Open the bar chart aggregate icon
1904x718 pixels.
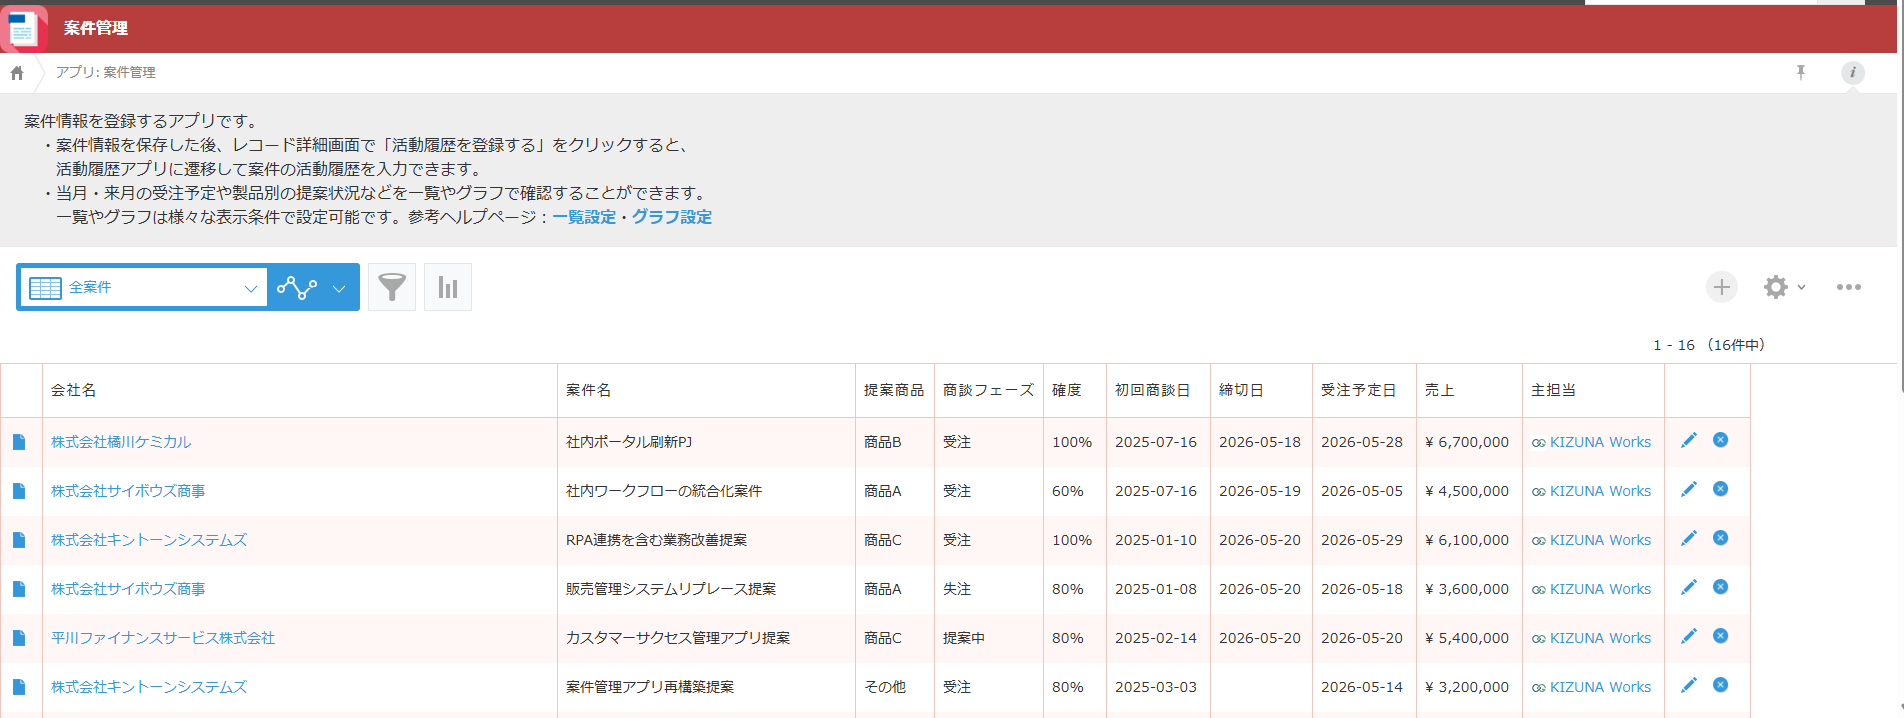[x=448, y=288]
